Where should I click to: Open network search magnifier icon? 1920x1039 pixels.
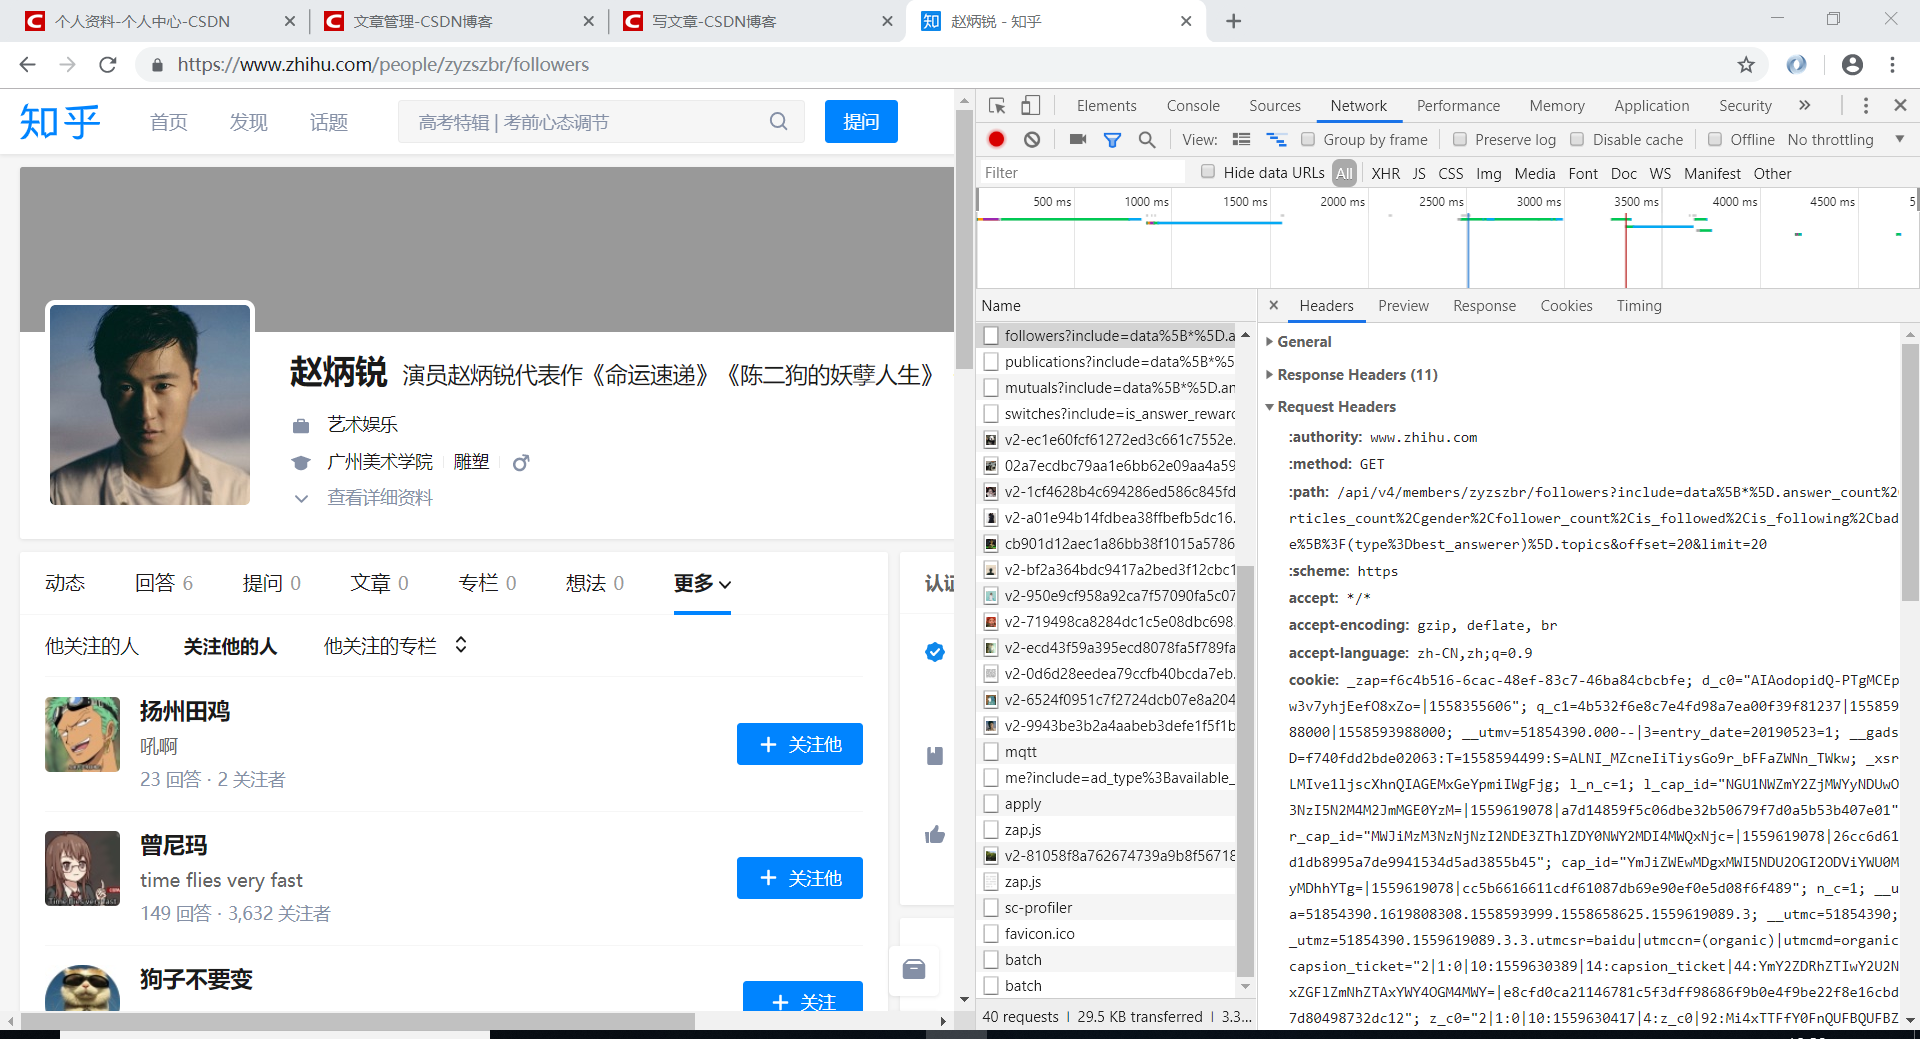(x=1147, y=139)
